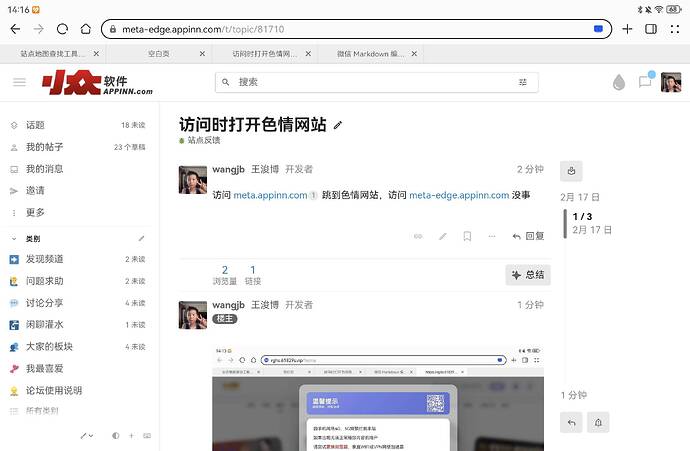The width and height of the screenshot is (690, 451).
Task: Open 我的帖子 in the sidebar
Action: click(77, 147)
